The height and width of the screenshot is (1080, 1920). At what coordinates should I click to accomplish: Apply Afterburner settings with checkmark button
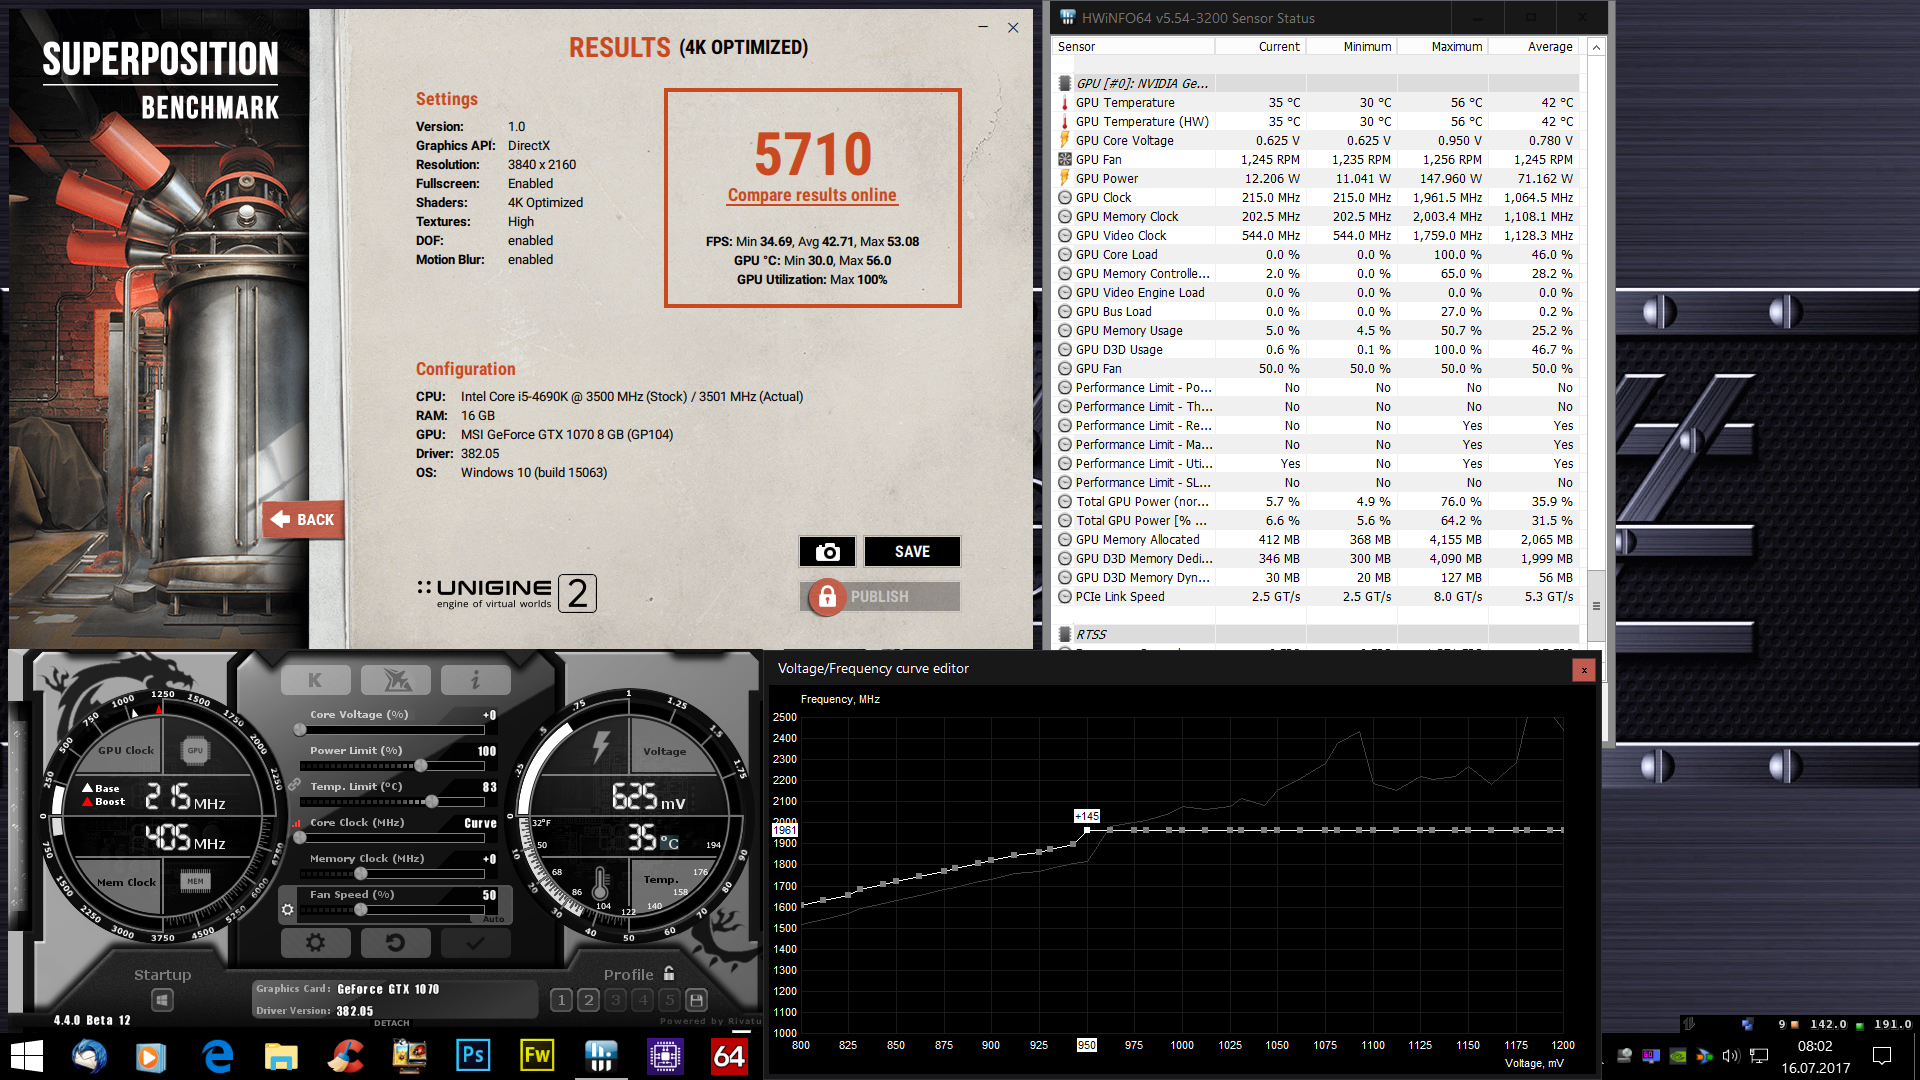475,942
